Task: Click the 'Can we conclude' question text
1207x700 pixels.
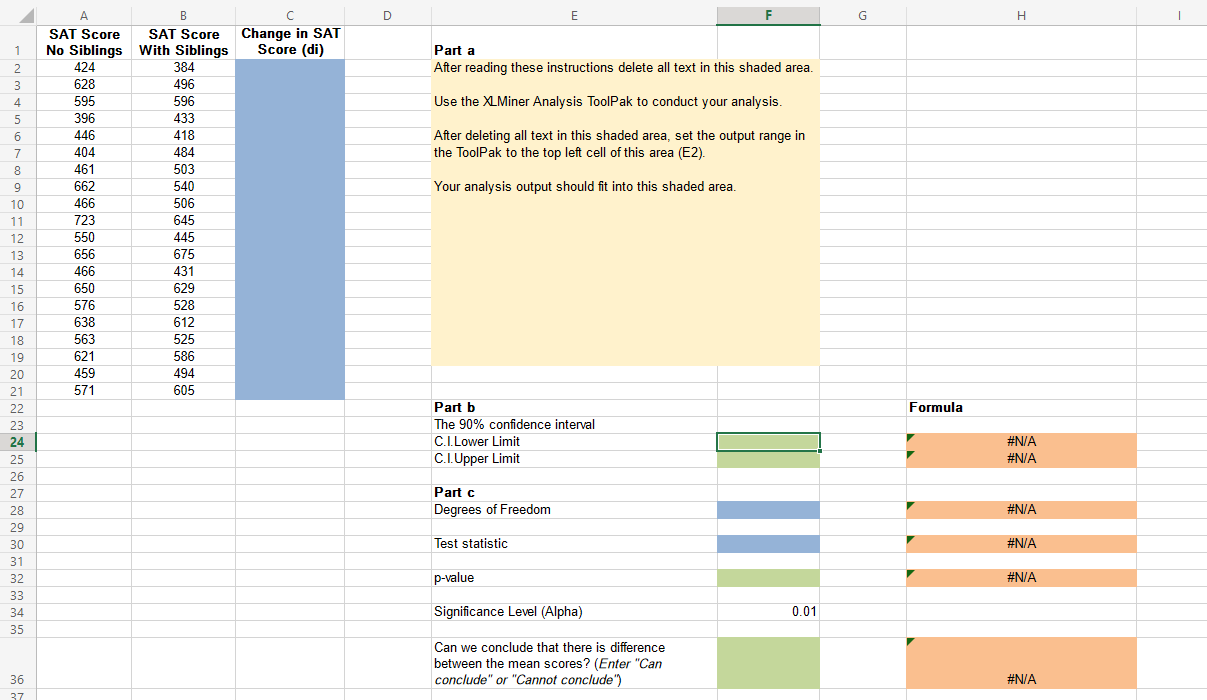Action: tap(549, 664)
